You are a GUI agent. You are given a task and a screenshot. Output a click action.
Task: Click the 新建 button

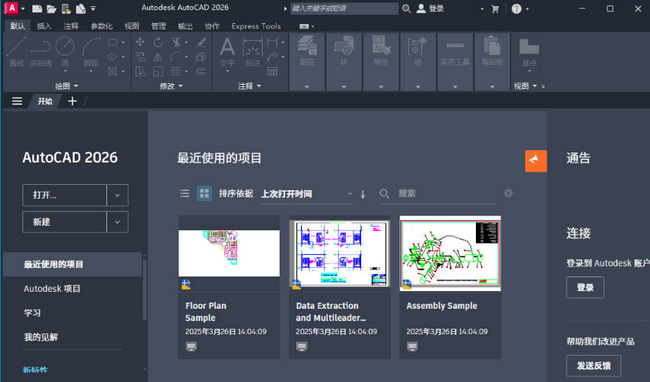coord(64,222)
